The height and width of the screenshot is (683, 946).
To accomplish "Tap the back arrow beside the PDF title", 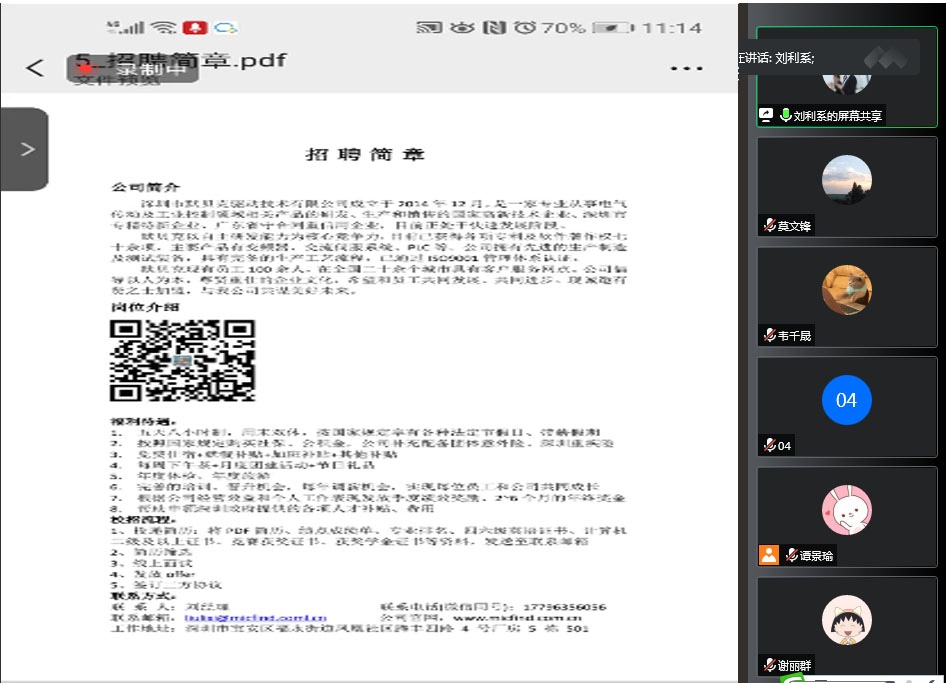I will [35, 68].
